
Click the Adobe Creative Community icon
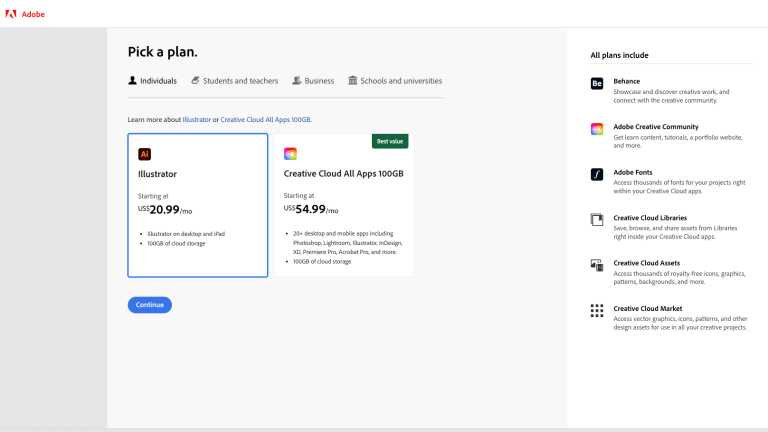pyautogui.click(x=597, y=130)
